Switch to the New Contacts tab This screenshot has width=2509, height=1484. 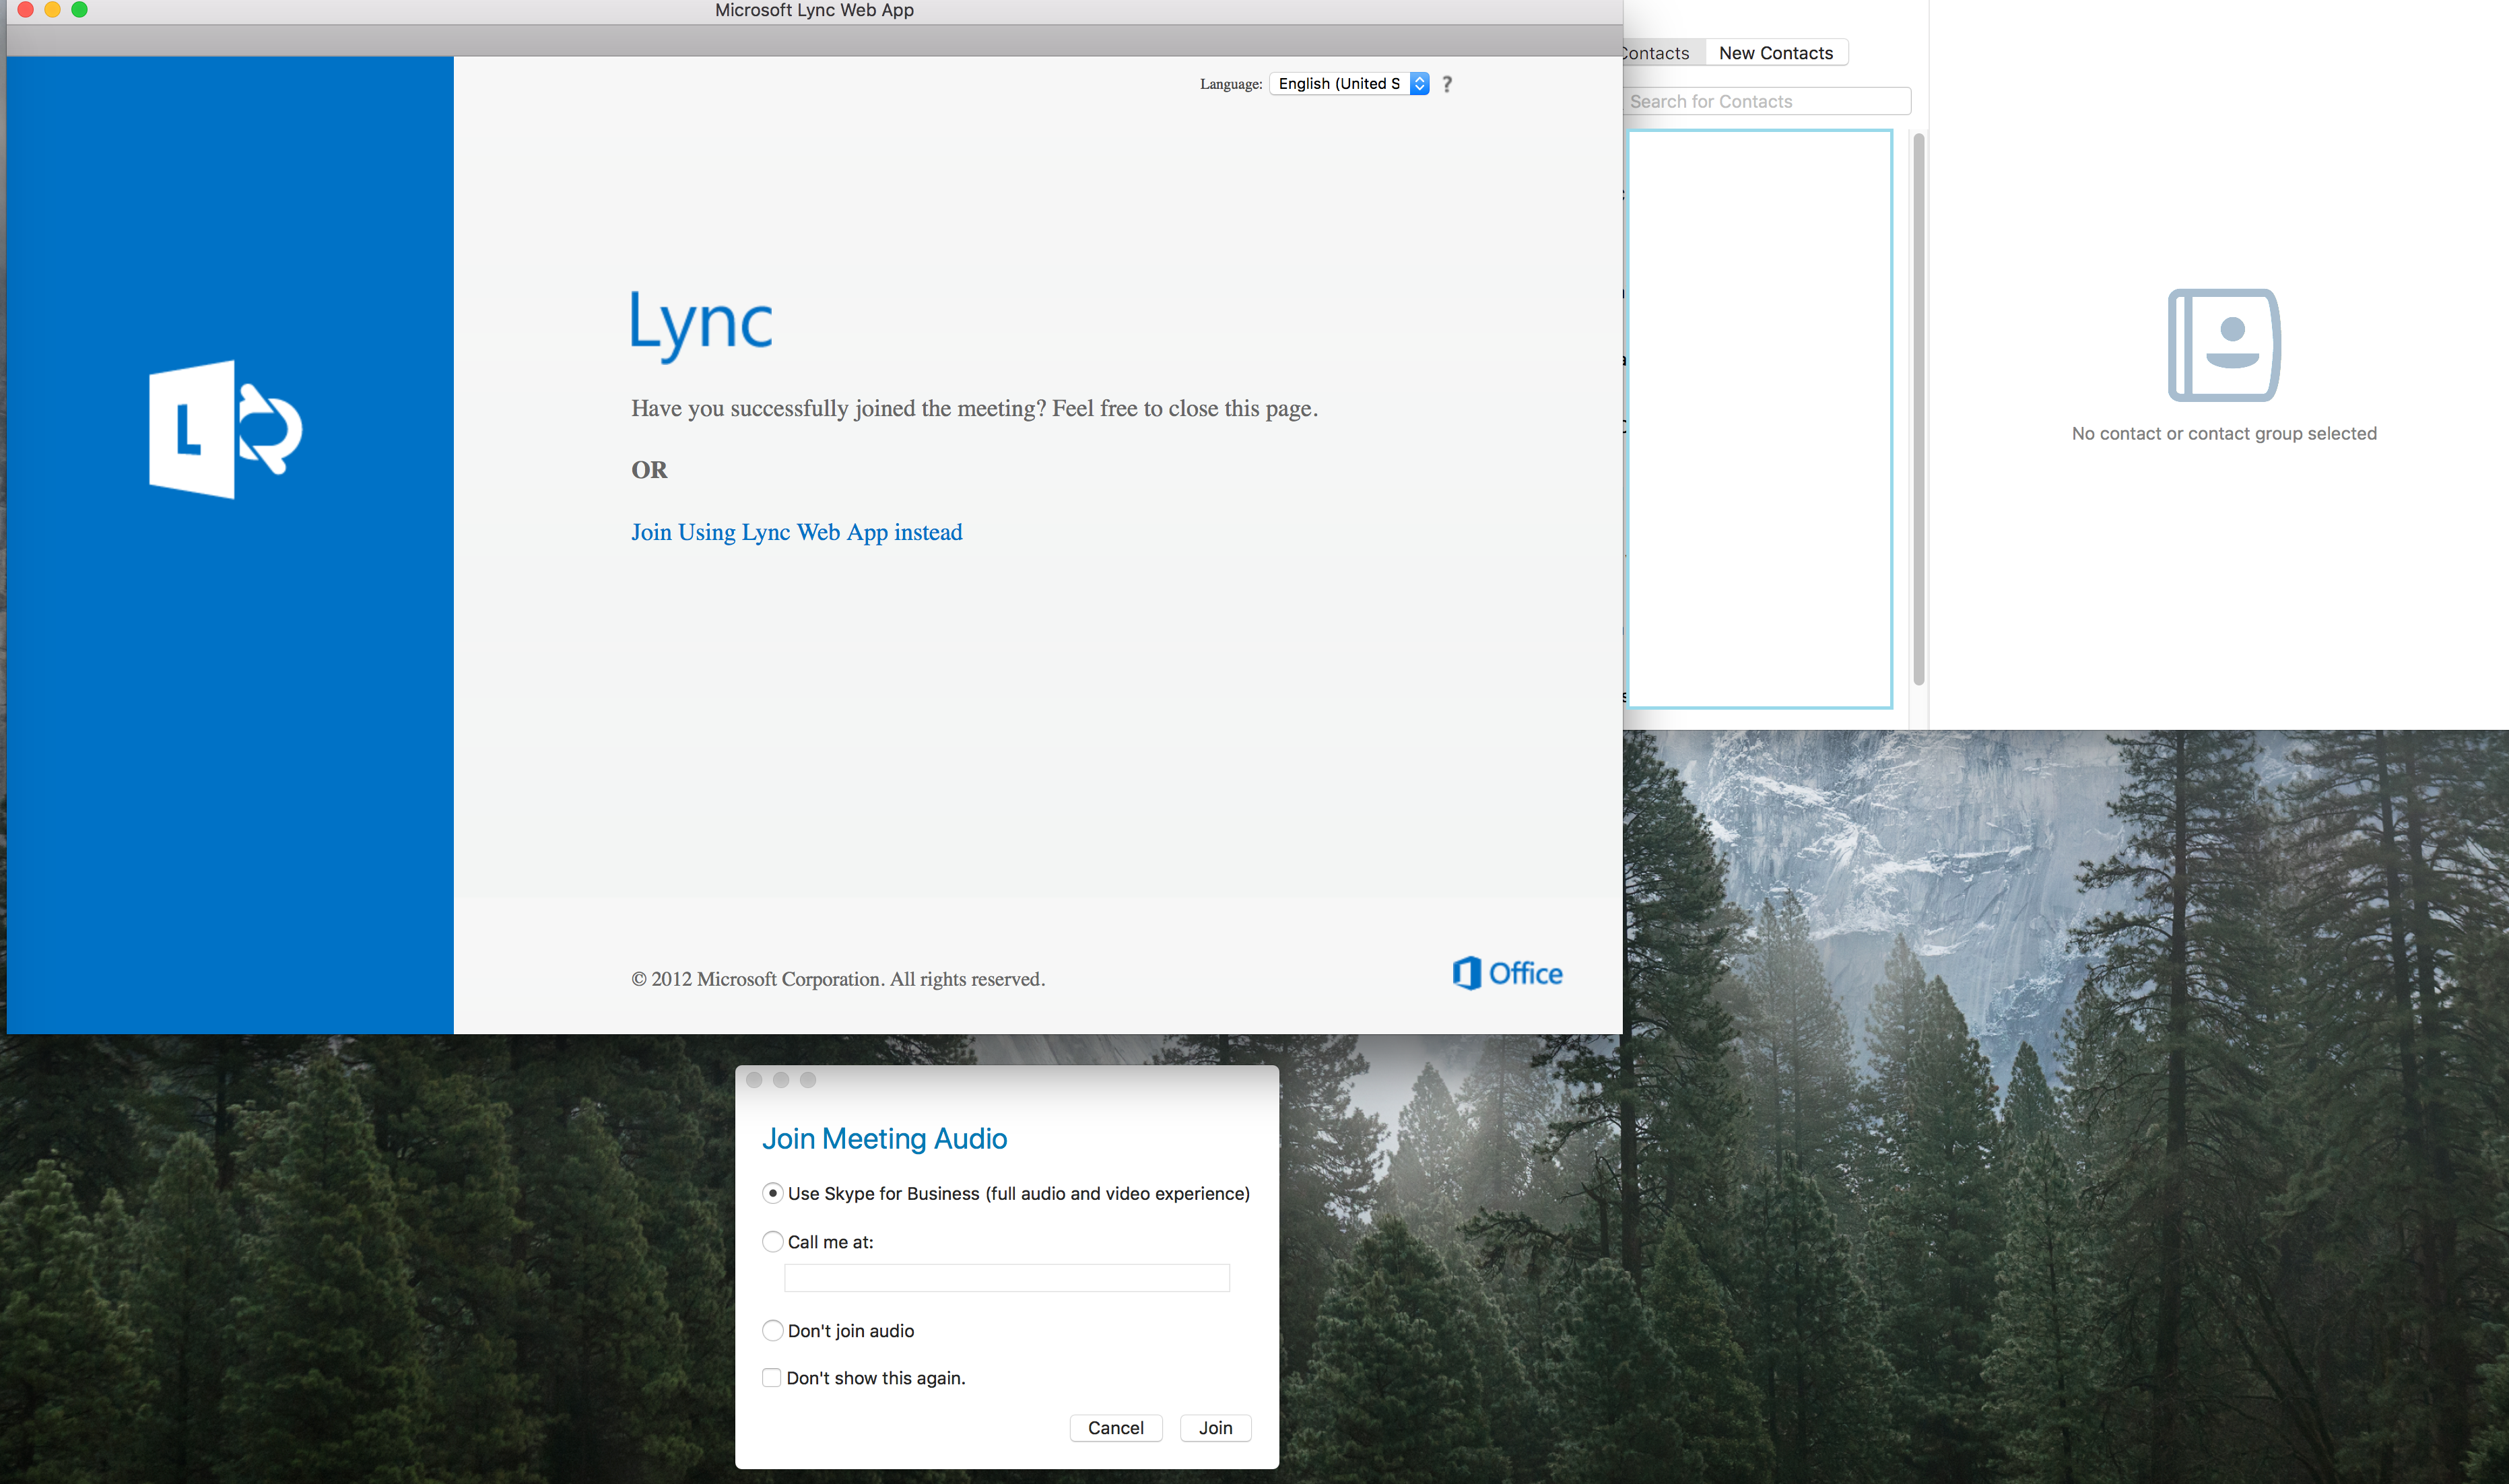coord(1776,53)
